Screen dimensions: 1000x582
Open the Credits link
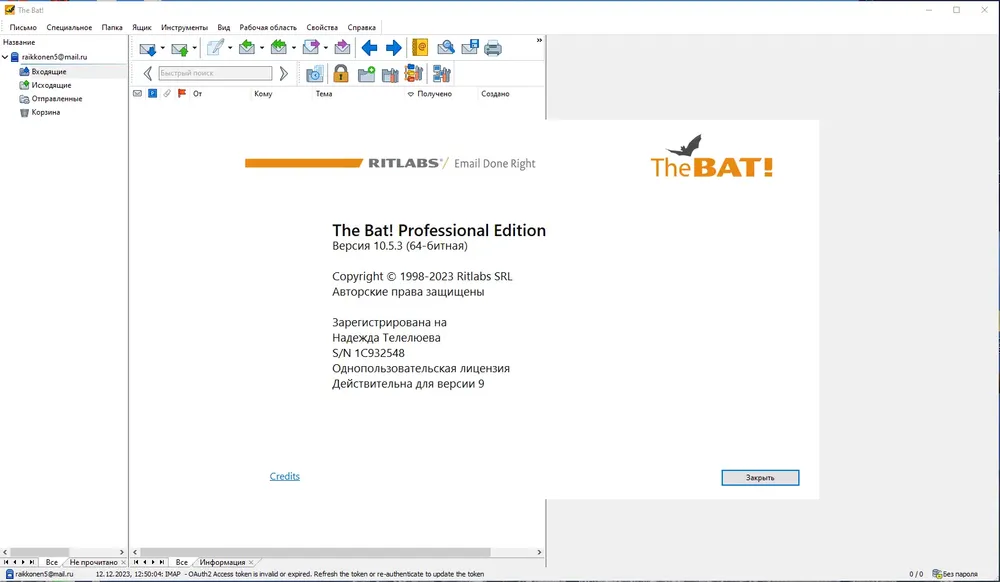[x=284, y=476]
